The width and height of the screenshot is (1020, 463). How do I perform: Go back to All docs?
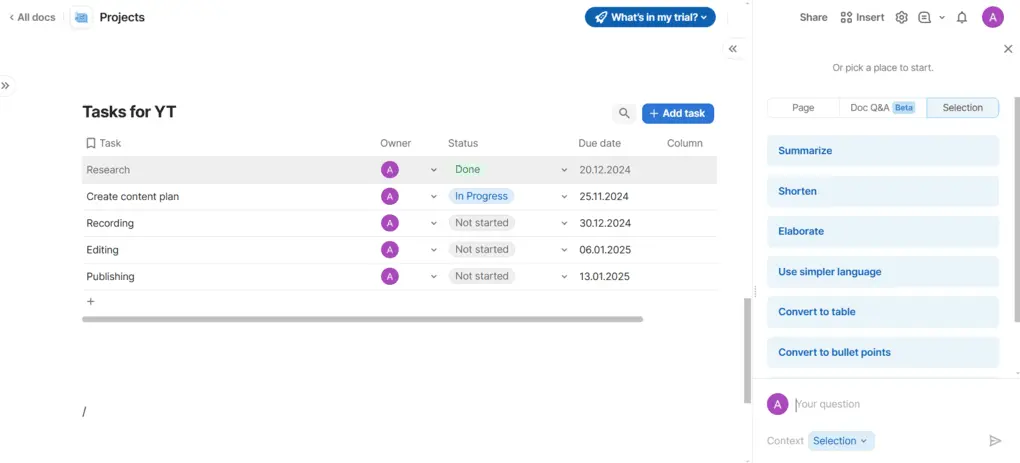click(x=32, y=18)
